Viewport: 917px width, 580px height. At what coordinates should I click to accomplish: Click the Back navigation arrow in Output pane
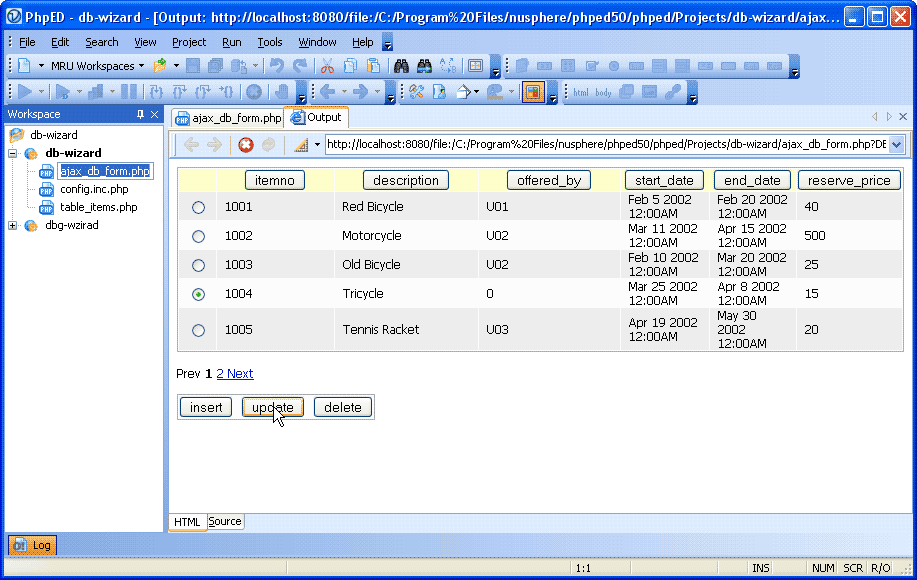tap(191, 144)
